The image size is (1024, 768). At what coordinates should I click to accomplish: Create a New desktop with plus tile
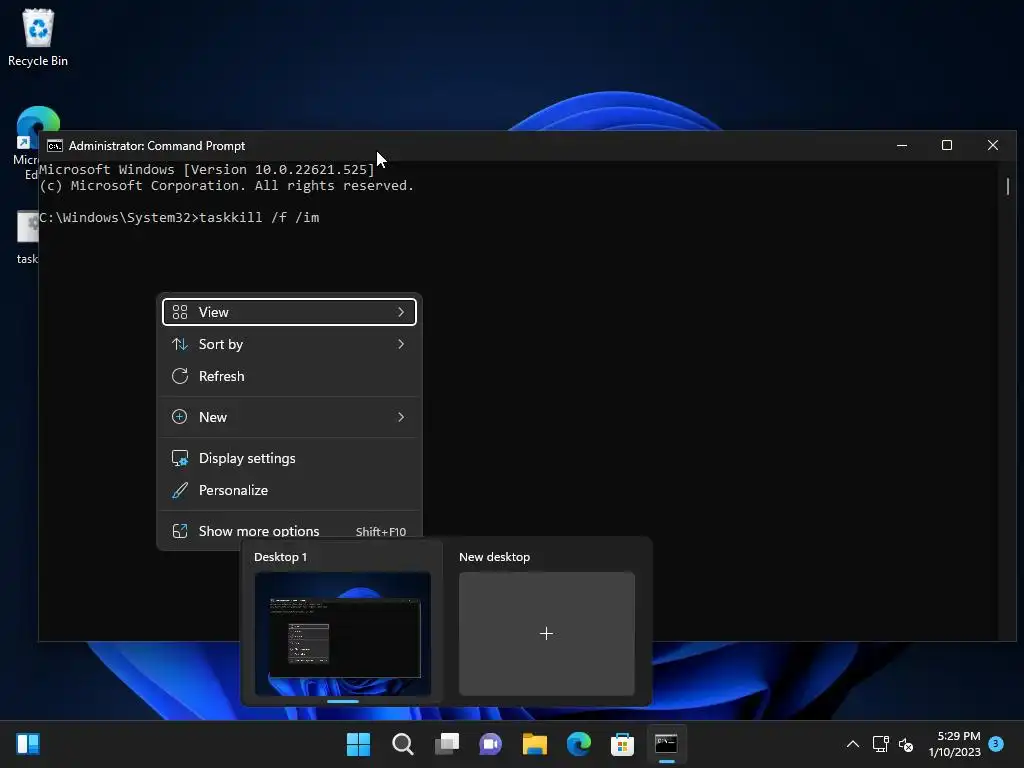(547, 634)
